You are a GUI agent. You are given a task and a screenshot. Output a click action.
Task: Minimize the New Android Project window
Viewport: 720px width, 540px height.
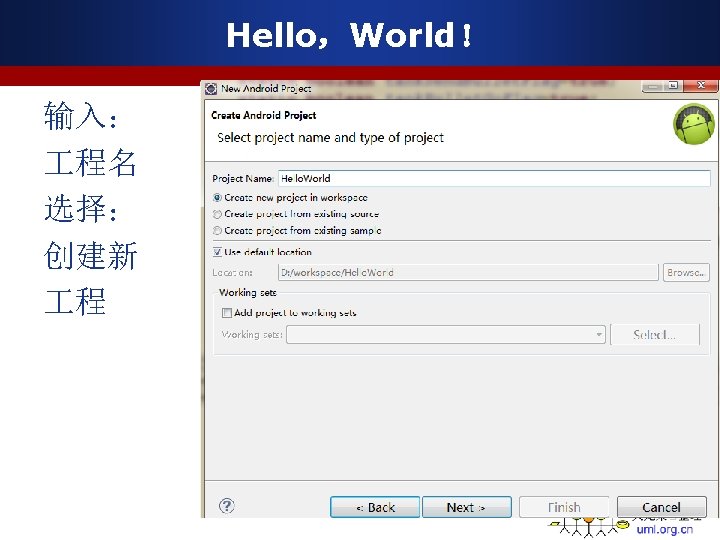pyautogui.click(x=653, y=86)
